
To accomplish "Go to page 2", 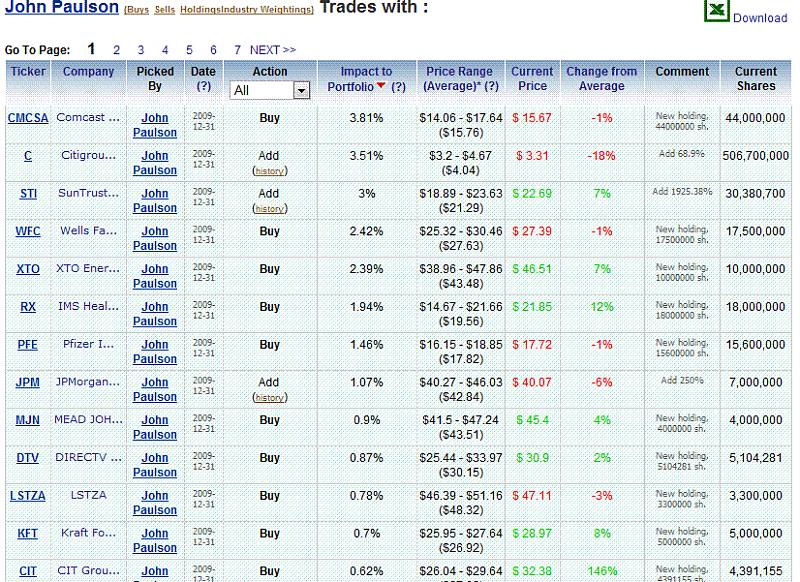I will (x=116, y=50).
